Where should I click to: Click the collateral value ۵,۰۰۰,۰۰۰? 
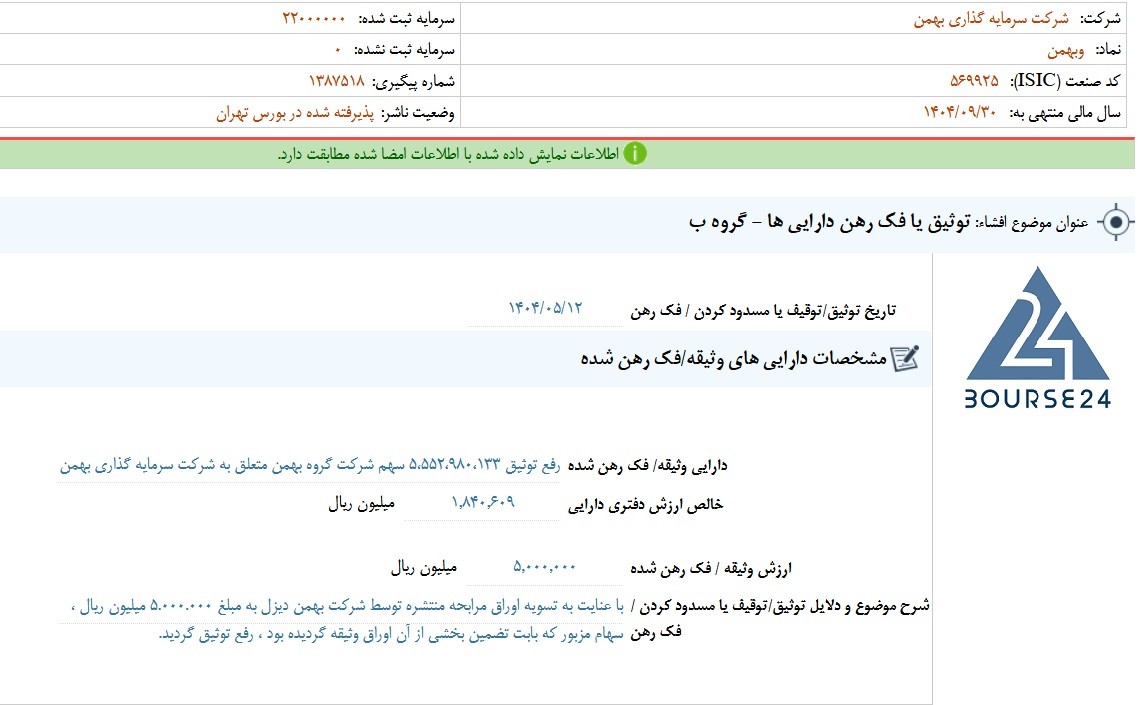tap(545, 566)
